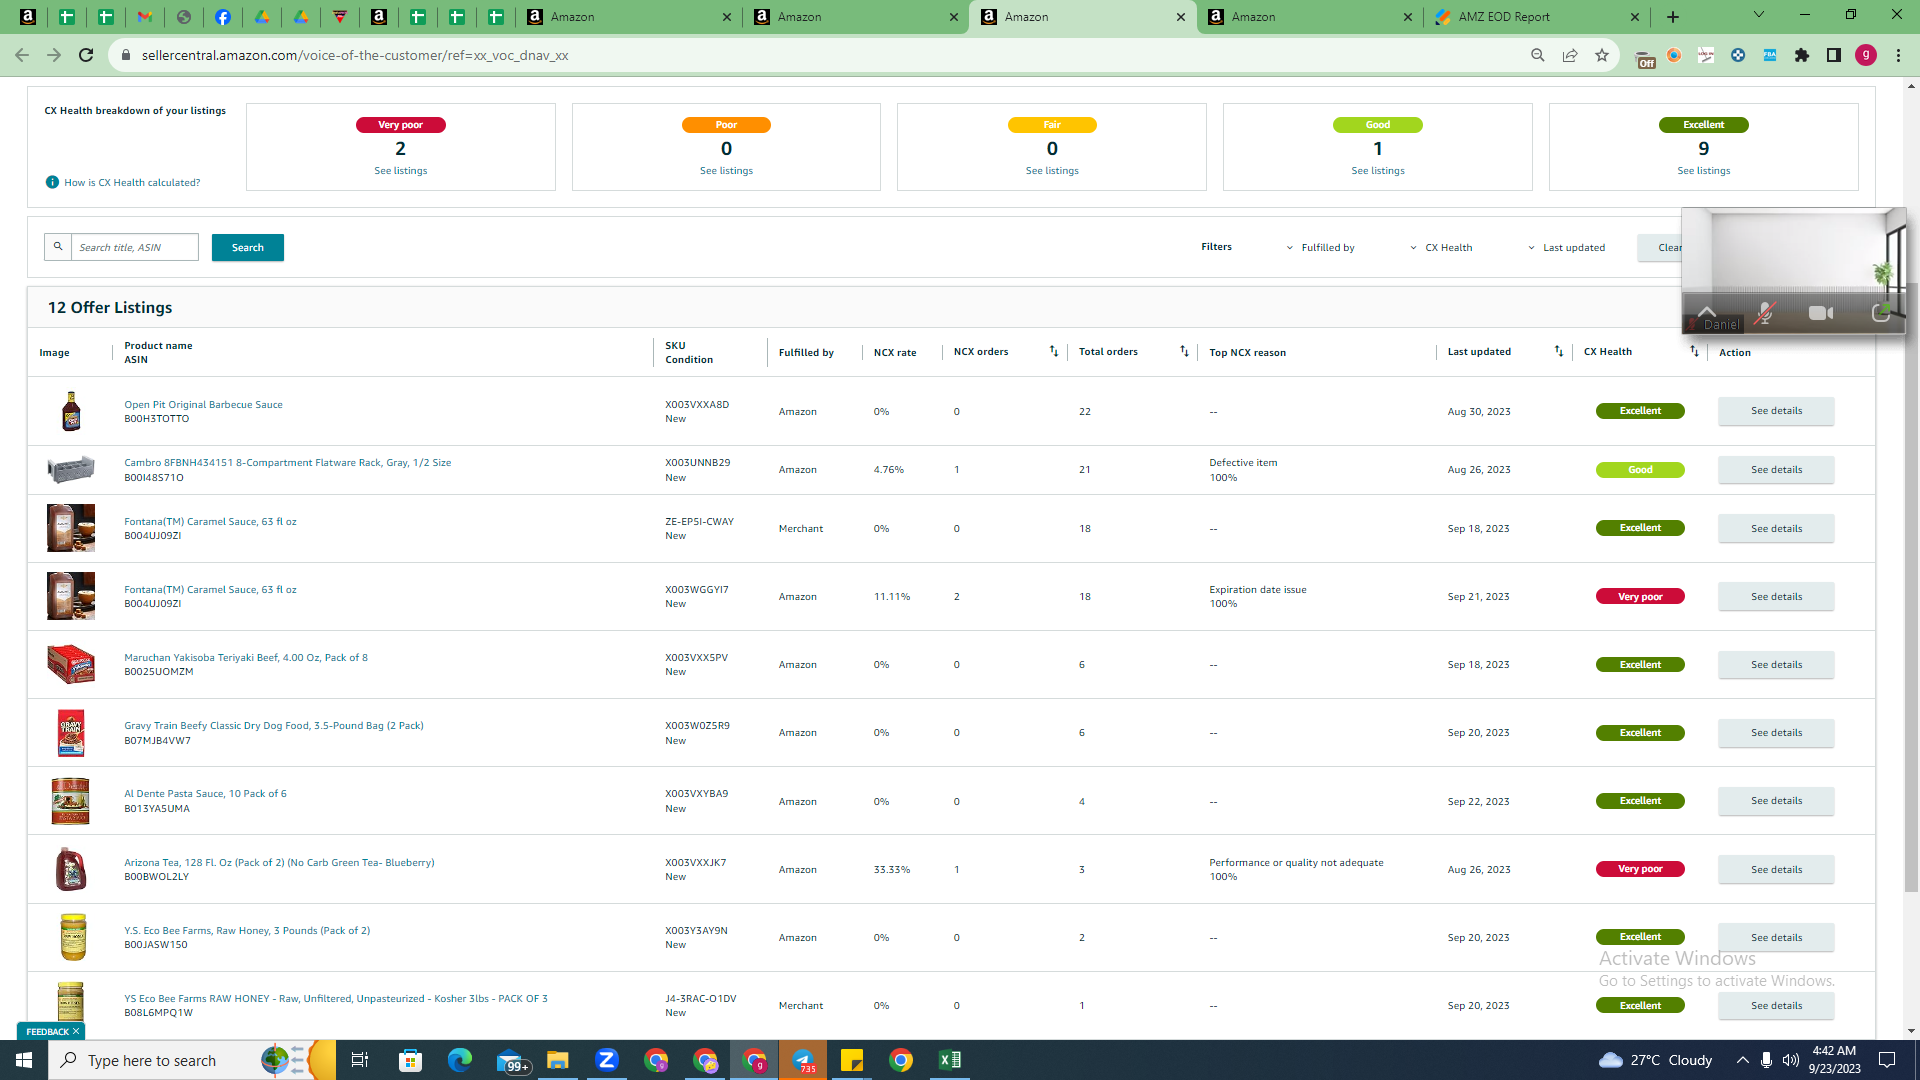Open Excel from the taskbar
Viewport: 1920px width, 1080px height.
(x=950, y=1060)
